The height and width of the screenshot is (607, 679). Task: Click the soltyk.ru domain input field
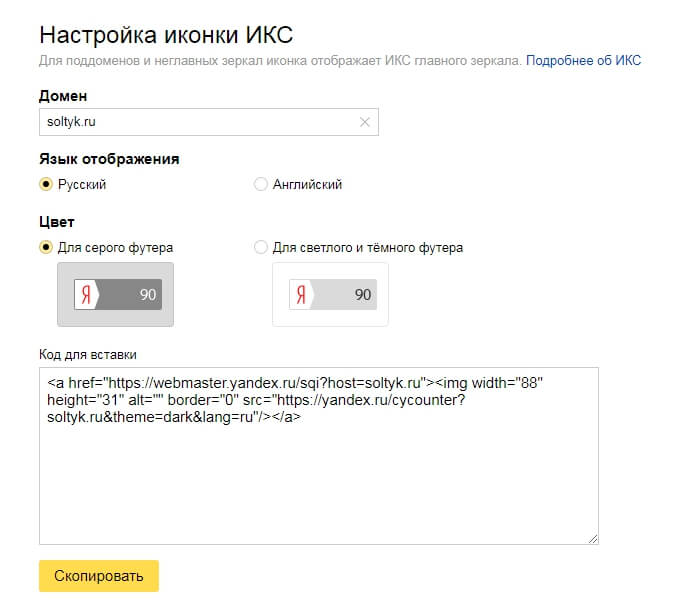209,122
